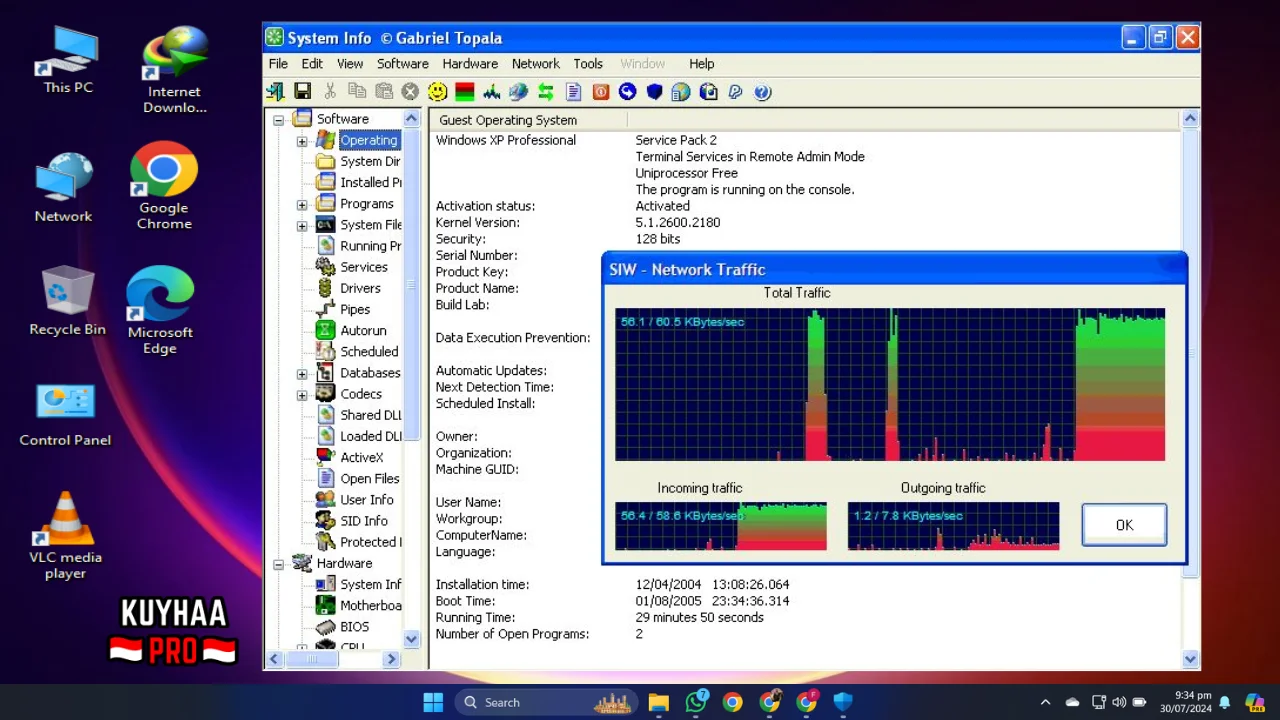Open the Hardware menu
1280x720 pixels.
coord(470,63)
